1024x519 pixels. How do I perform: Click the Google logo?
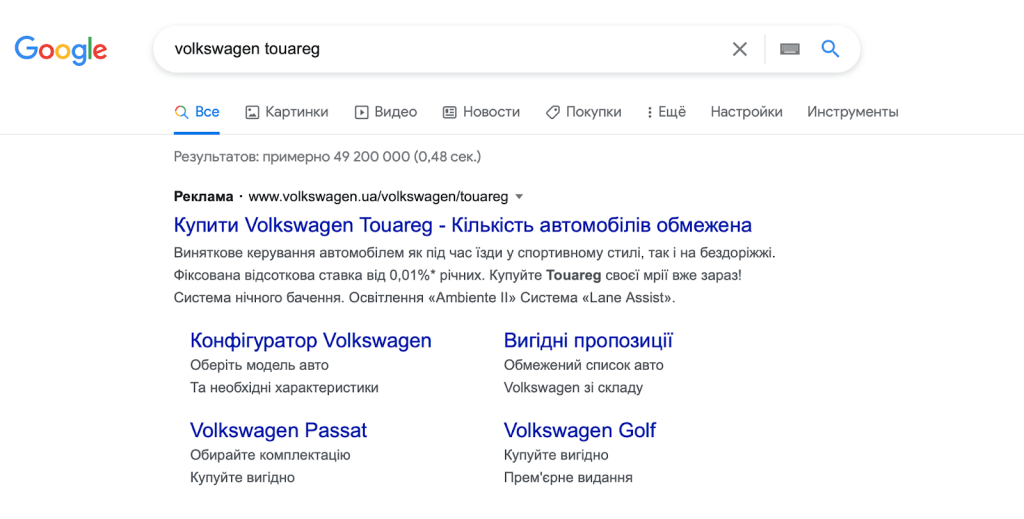click(x=61, y=50)
